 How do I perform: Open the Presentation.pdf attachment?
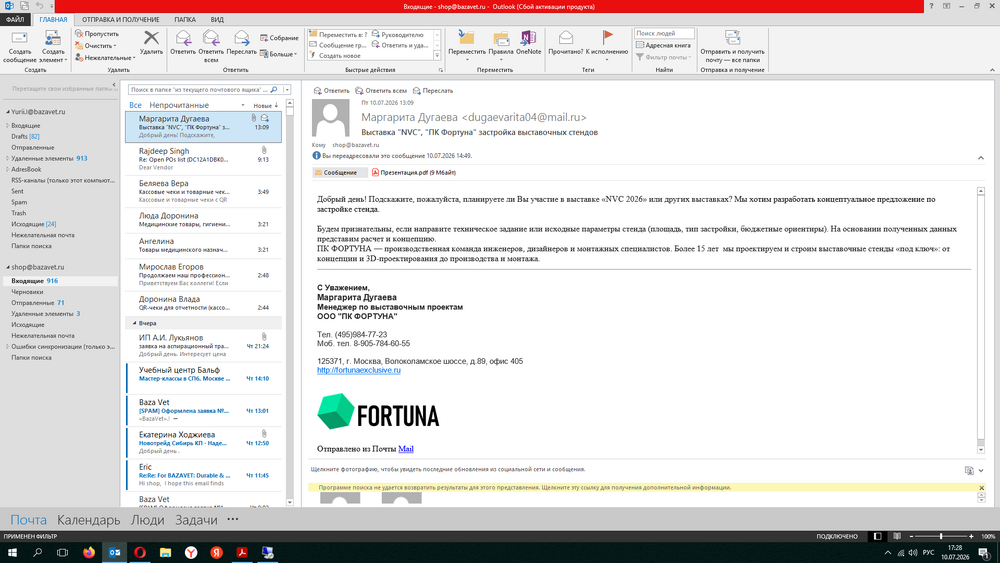point(414,173)
